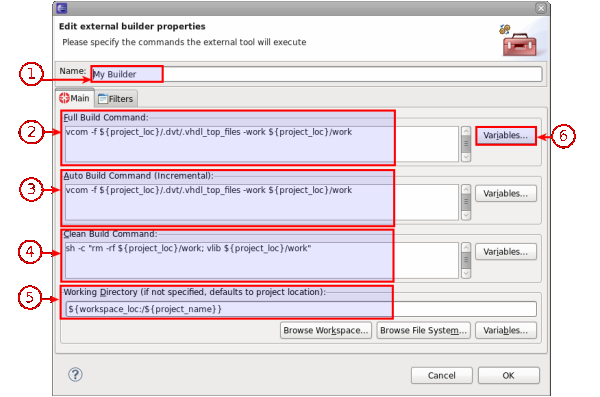
Task: Open Variables for Clean Build Command
Action: point(505,252)
